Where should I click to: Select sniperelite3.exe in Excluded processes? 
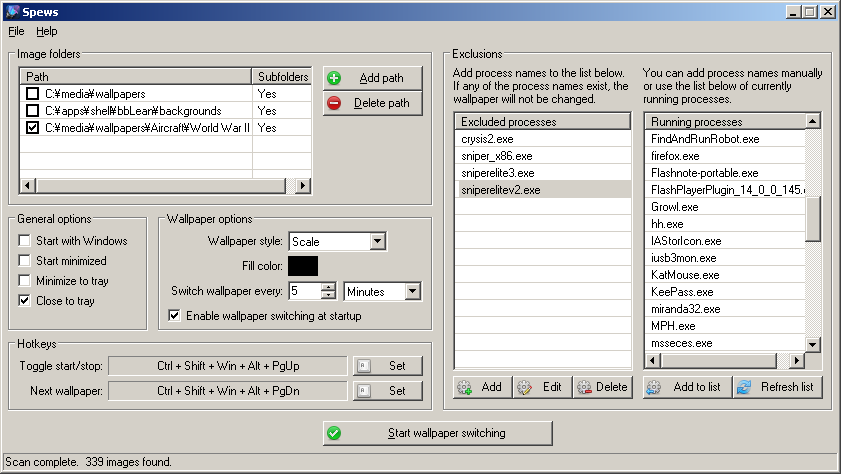543,173
